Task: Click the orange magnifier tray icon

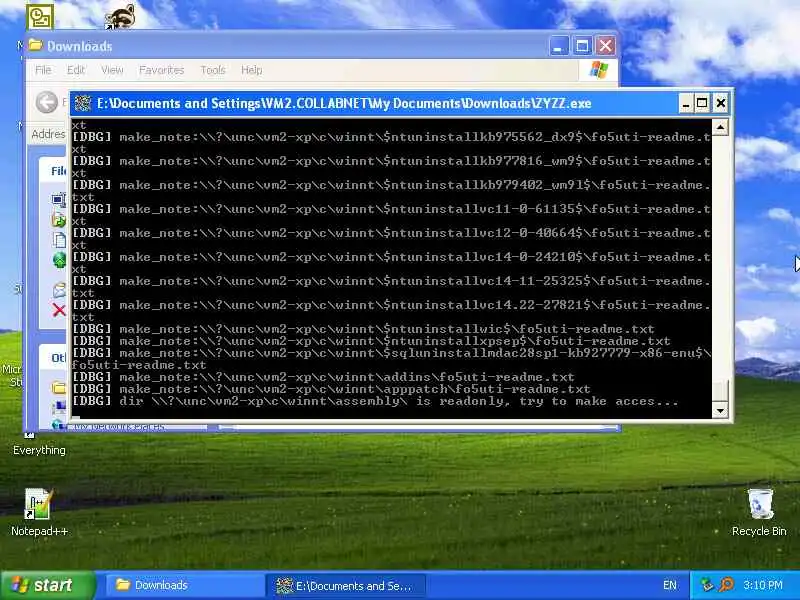Action: point(726,585)
